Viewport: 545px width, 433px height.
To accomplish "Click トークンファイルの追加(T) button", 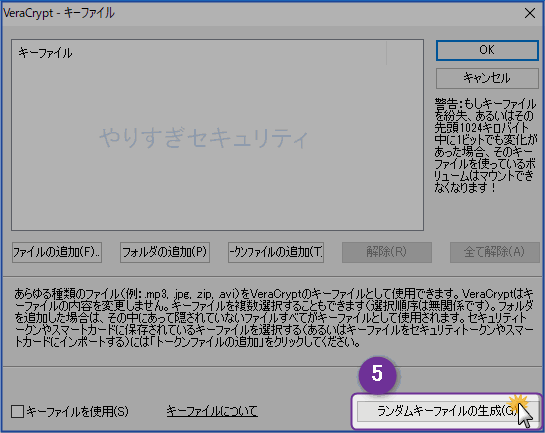I will tap(276, 252).
